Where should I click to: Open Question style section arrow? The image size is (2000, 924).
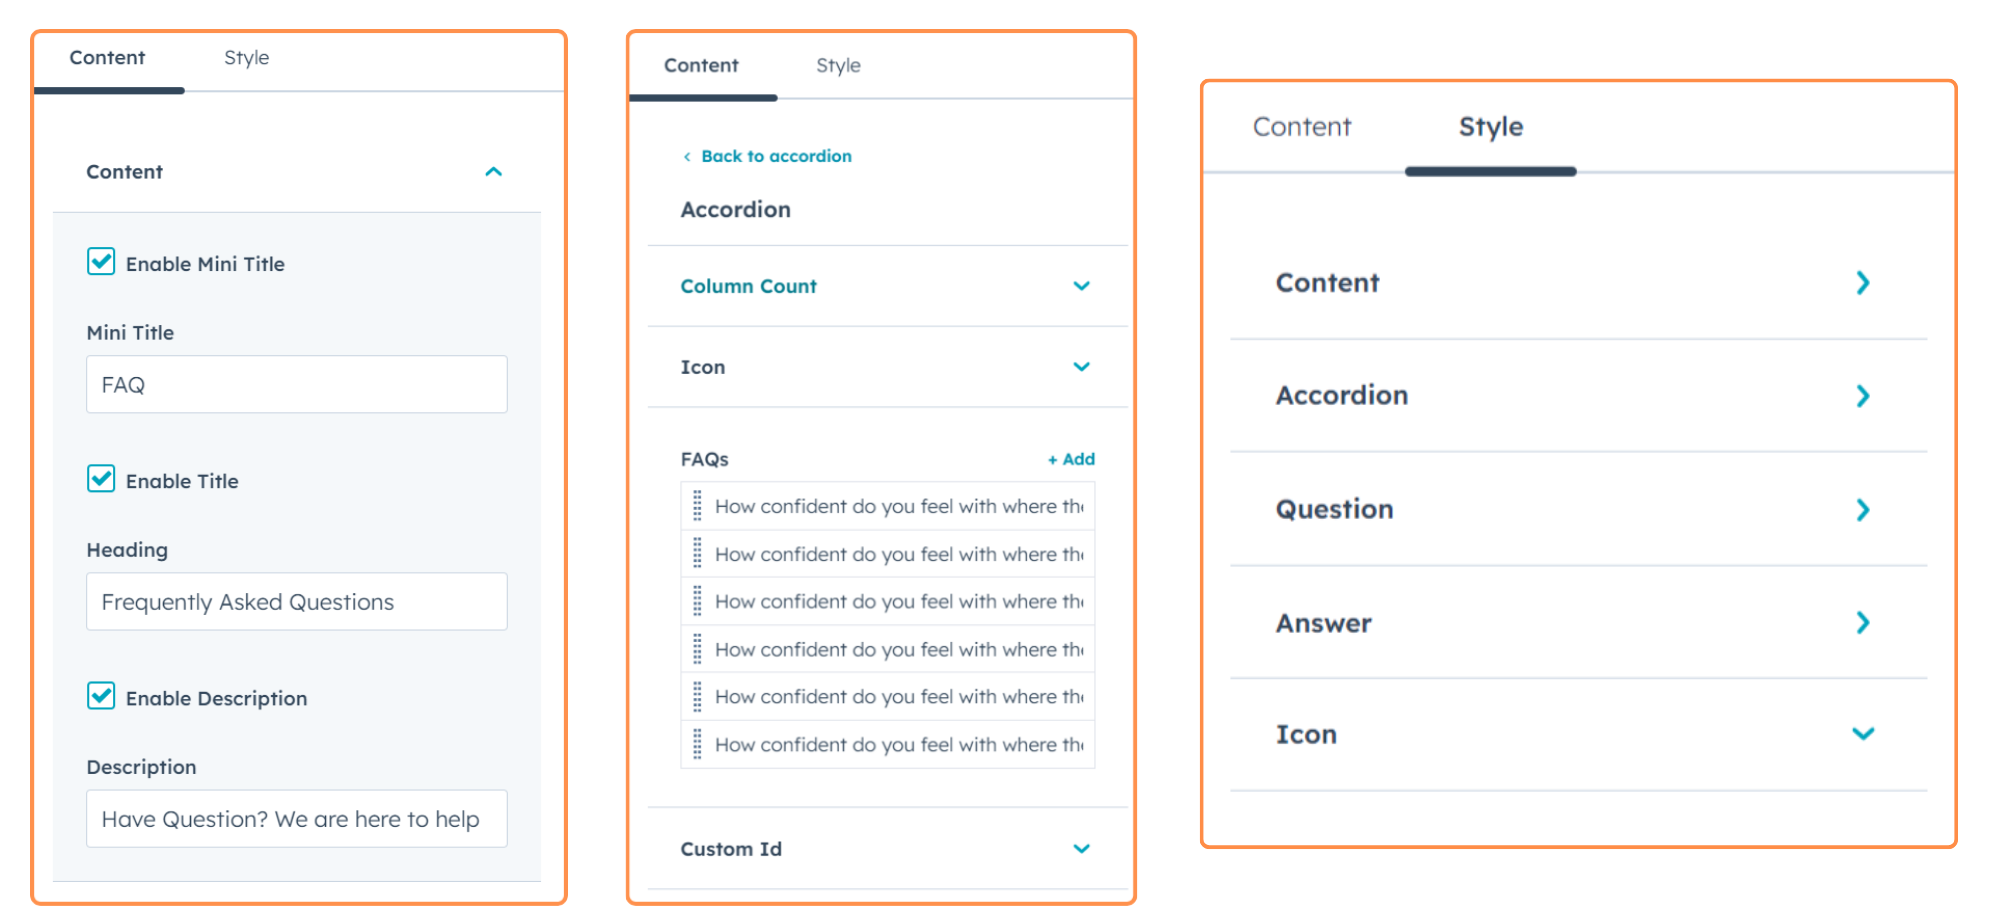[x=1862, y=510]
